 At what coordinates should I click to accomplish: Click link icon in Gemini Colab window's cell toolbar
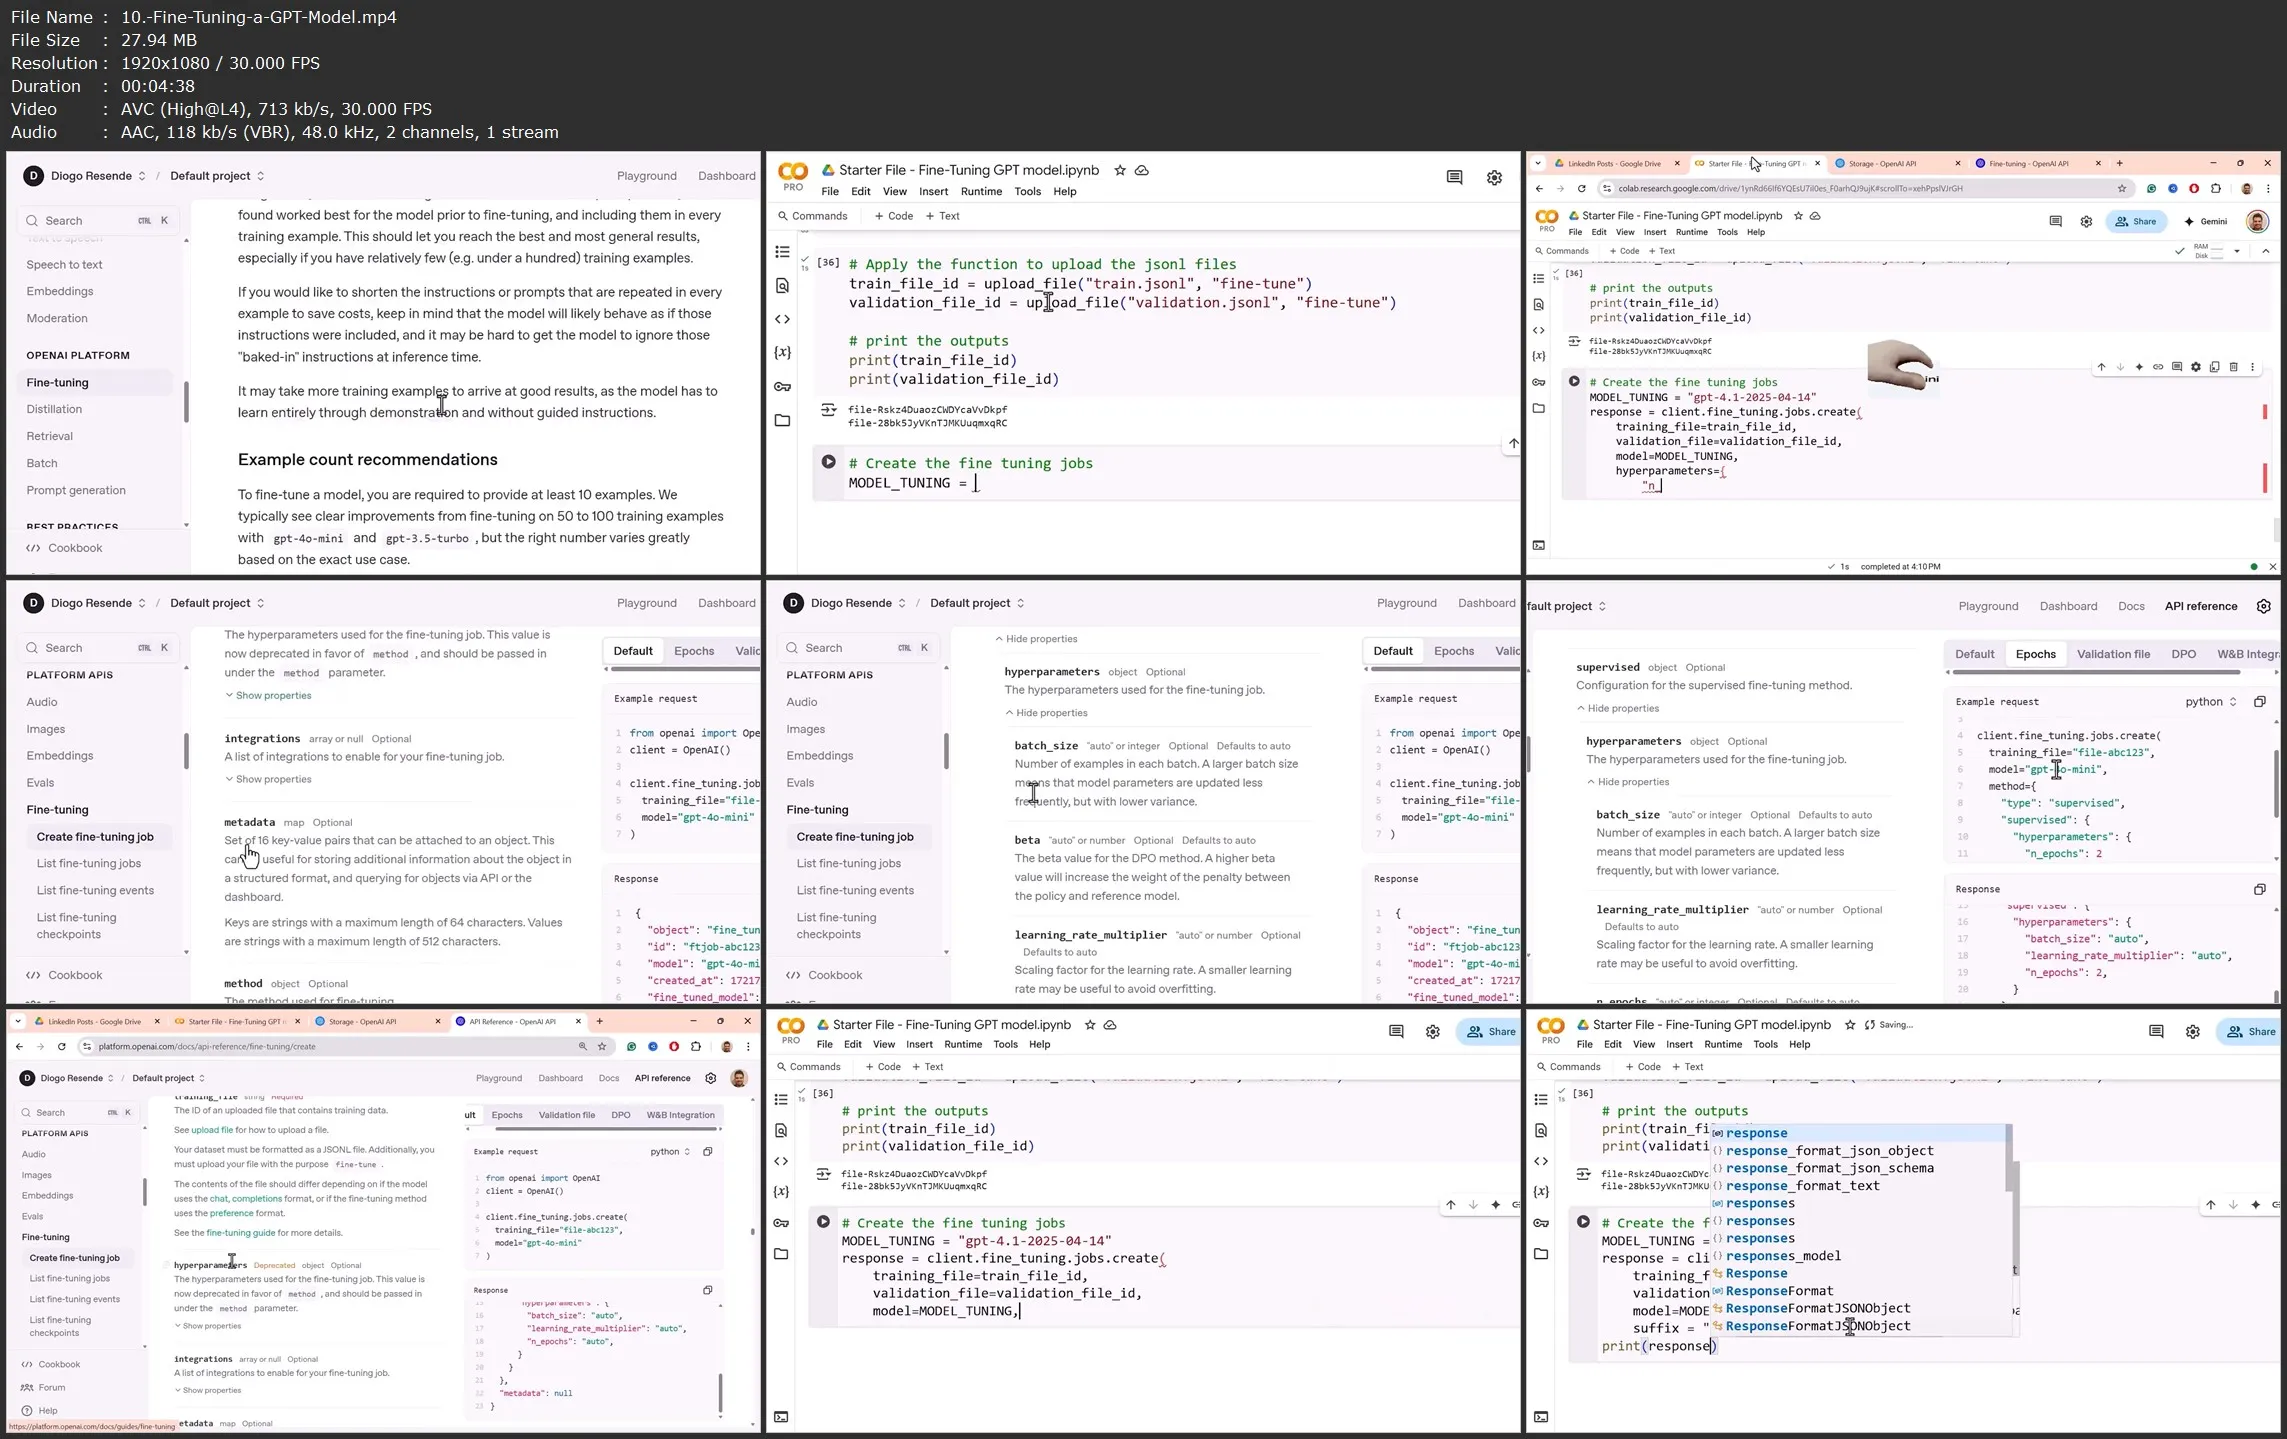[2158, 367]
